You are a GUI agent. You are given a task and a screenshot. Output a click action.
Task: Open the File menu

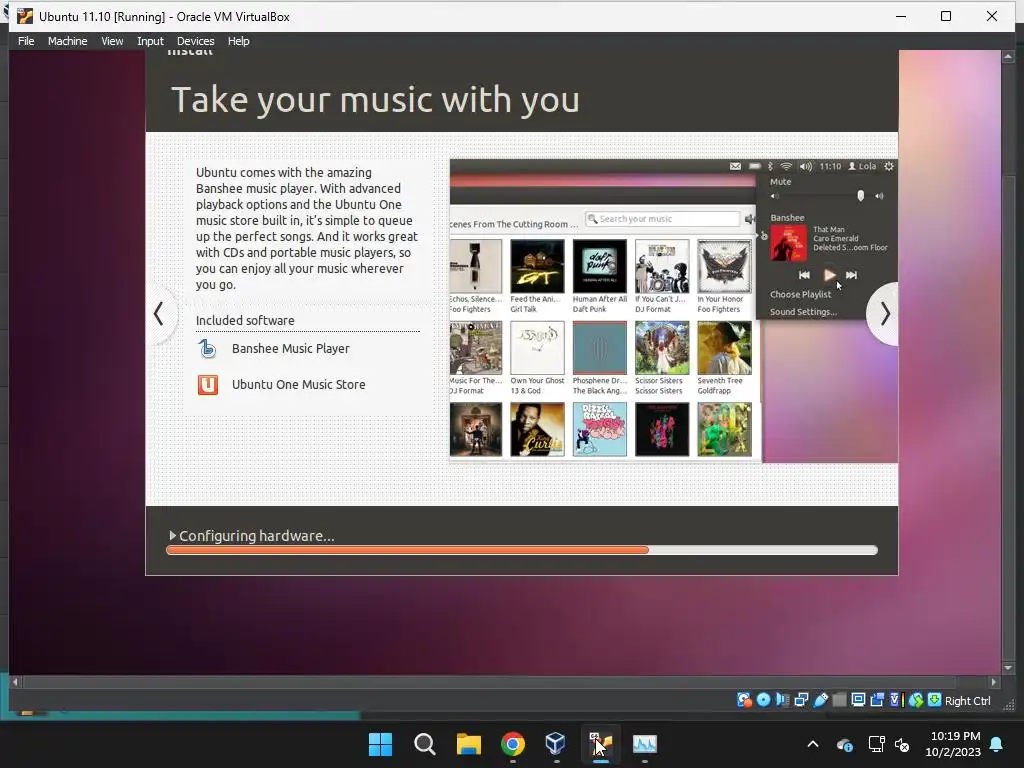point(26,41)
